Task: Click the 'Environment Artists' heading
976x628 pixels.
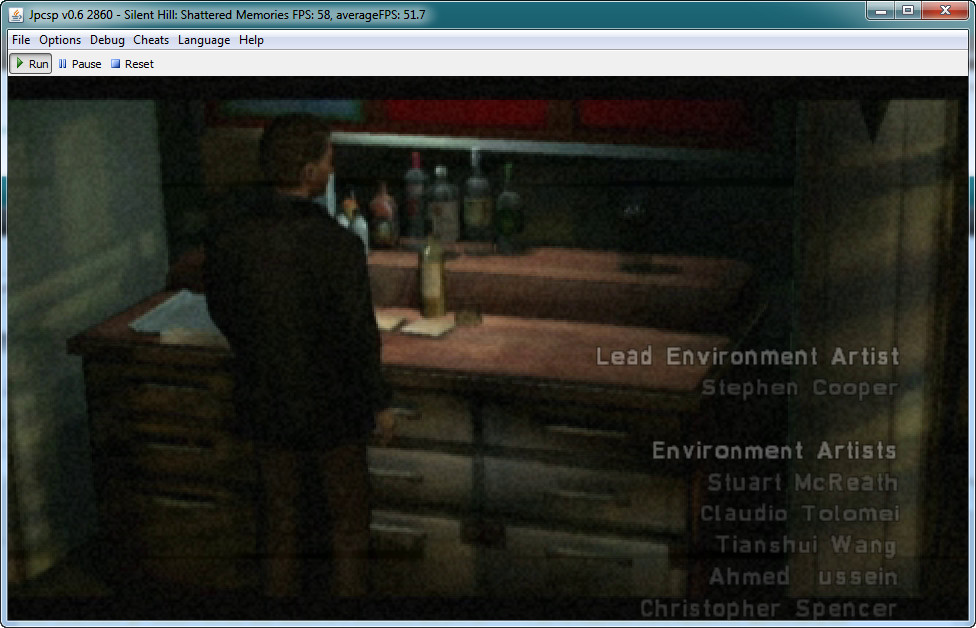Action: coord(774,450)
